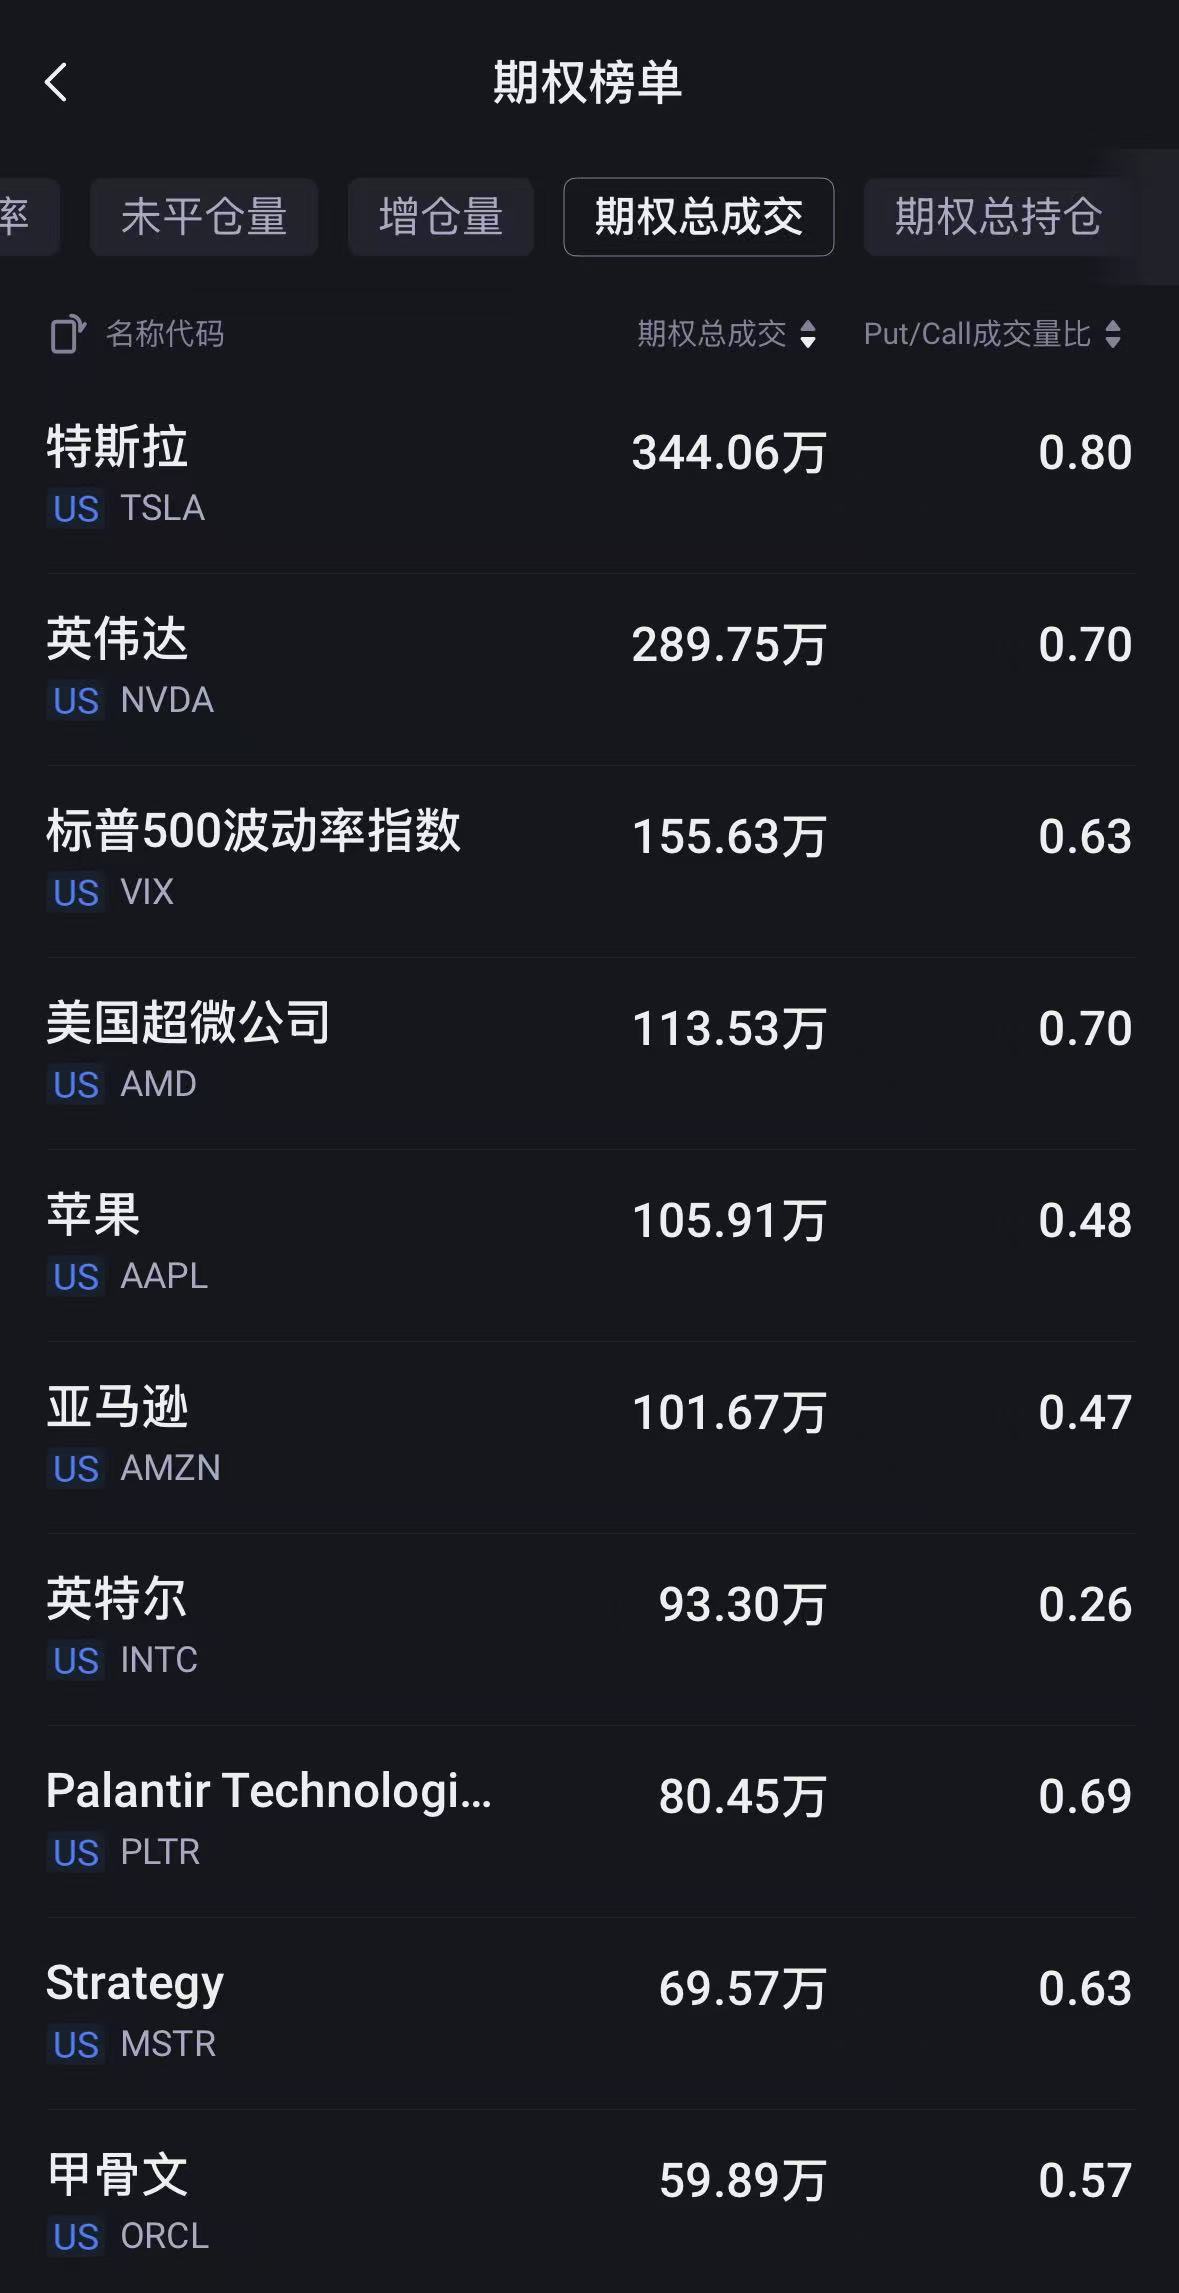Tap the 期权榜单 page title
Image resolution: width=1179 pixels, height=2293 pixels.
coord(588,82)
